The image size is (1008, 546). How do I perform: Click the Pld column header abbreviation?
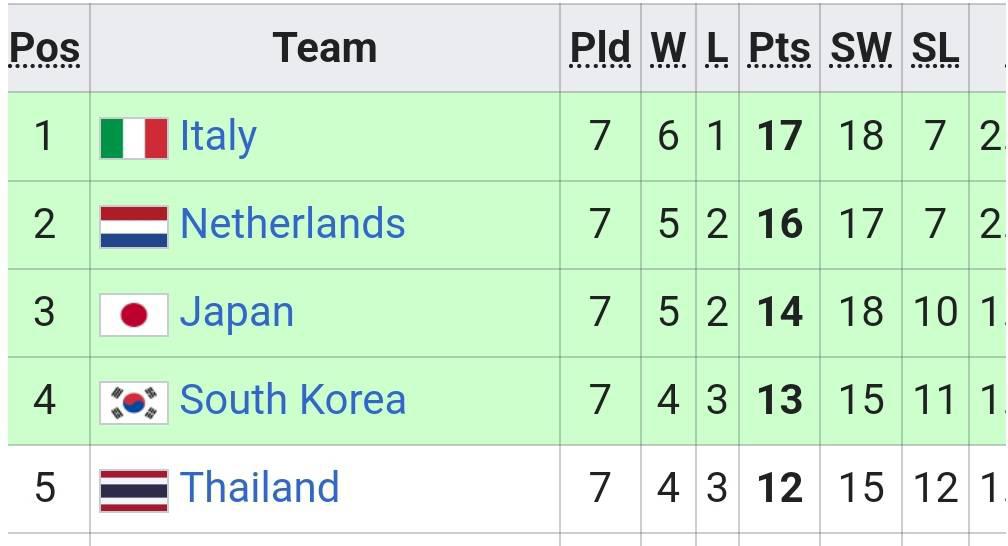(x=600, y=48)
